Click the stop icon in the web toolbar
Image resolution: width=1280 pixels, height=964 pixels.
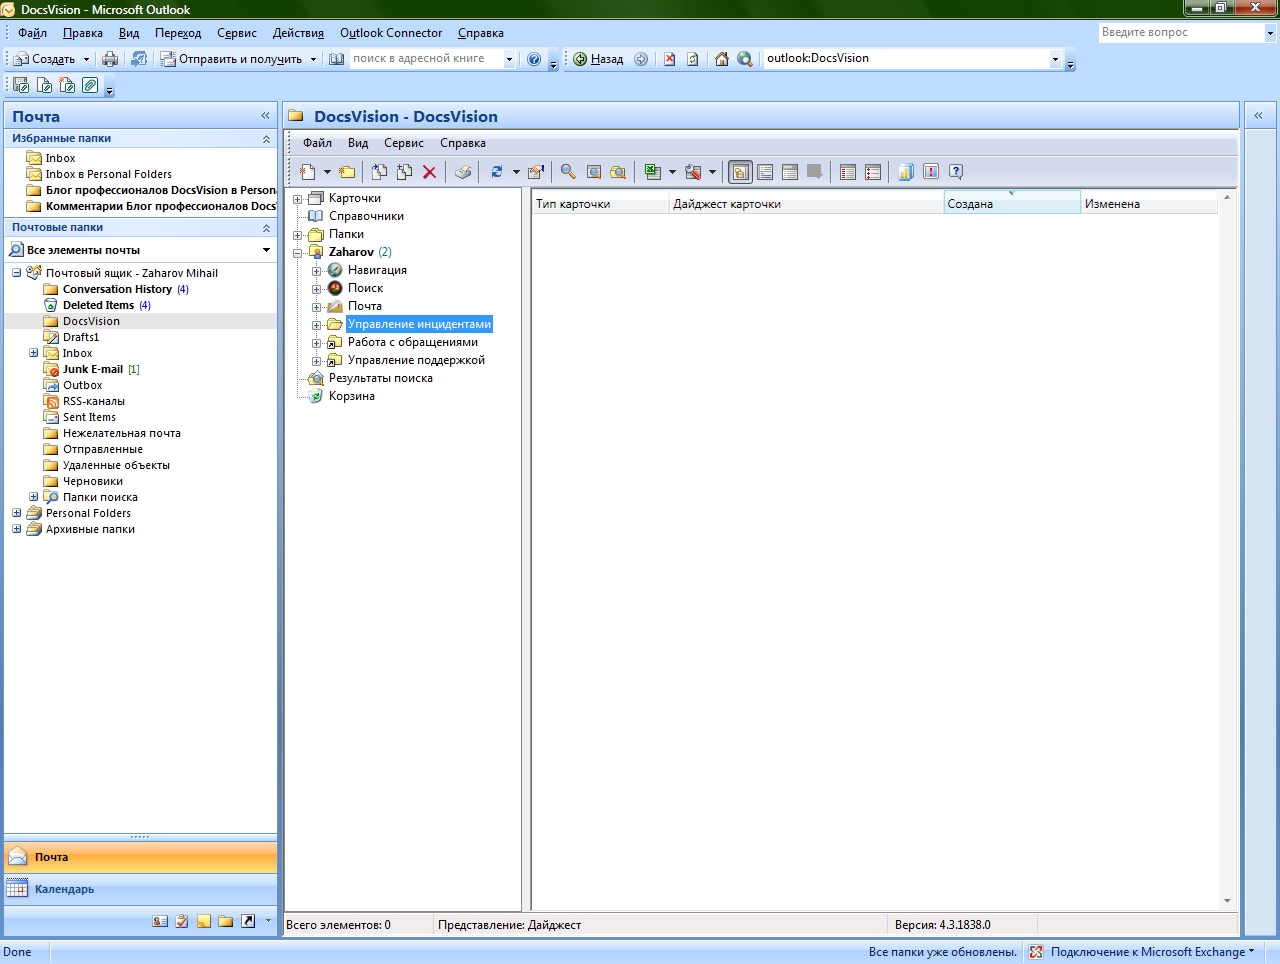[670, 59]
